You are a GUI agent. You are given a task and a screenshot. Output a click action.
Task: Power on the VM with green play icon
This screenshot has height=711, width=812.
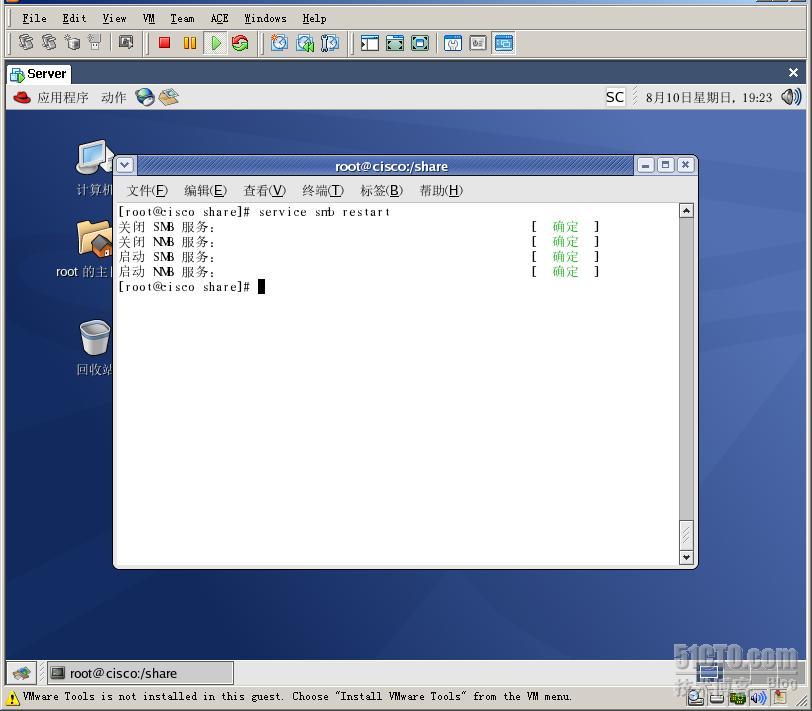pos(215,43)
